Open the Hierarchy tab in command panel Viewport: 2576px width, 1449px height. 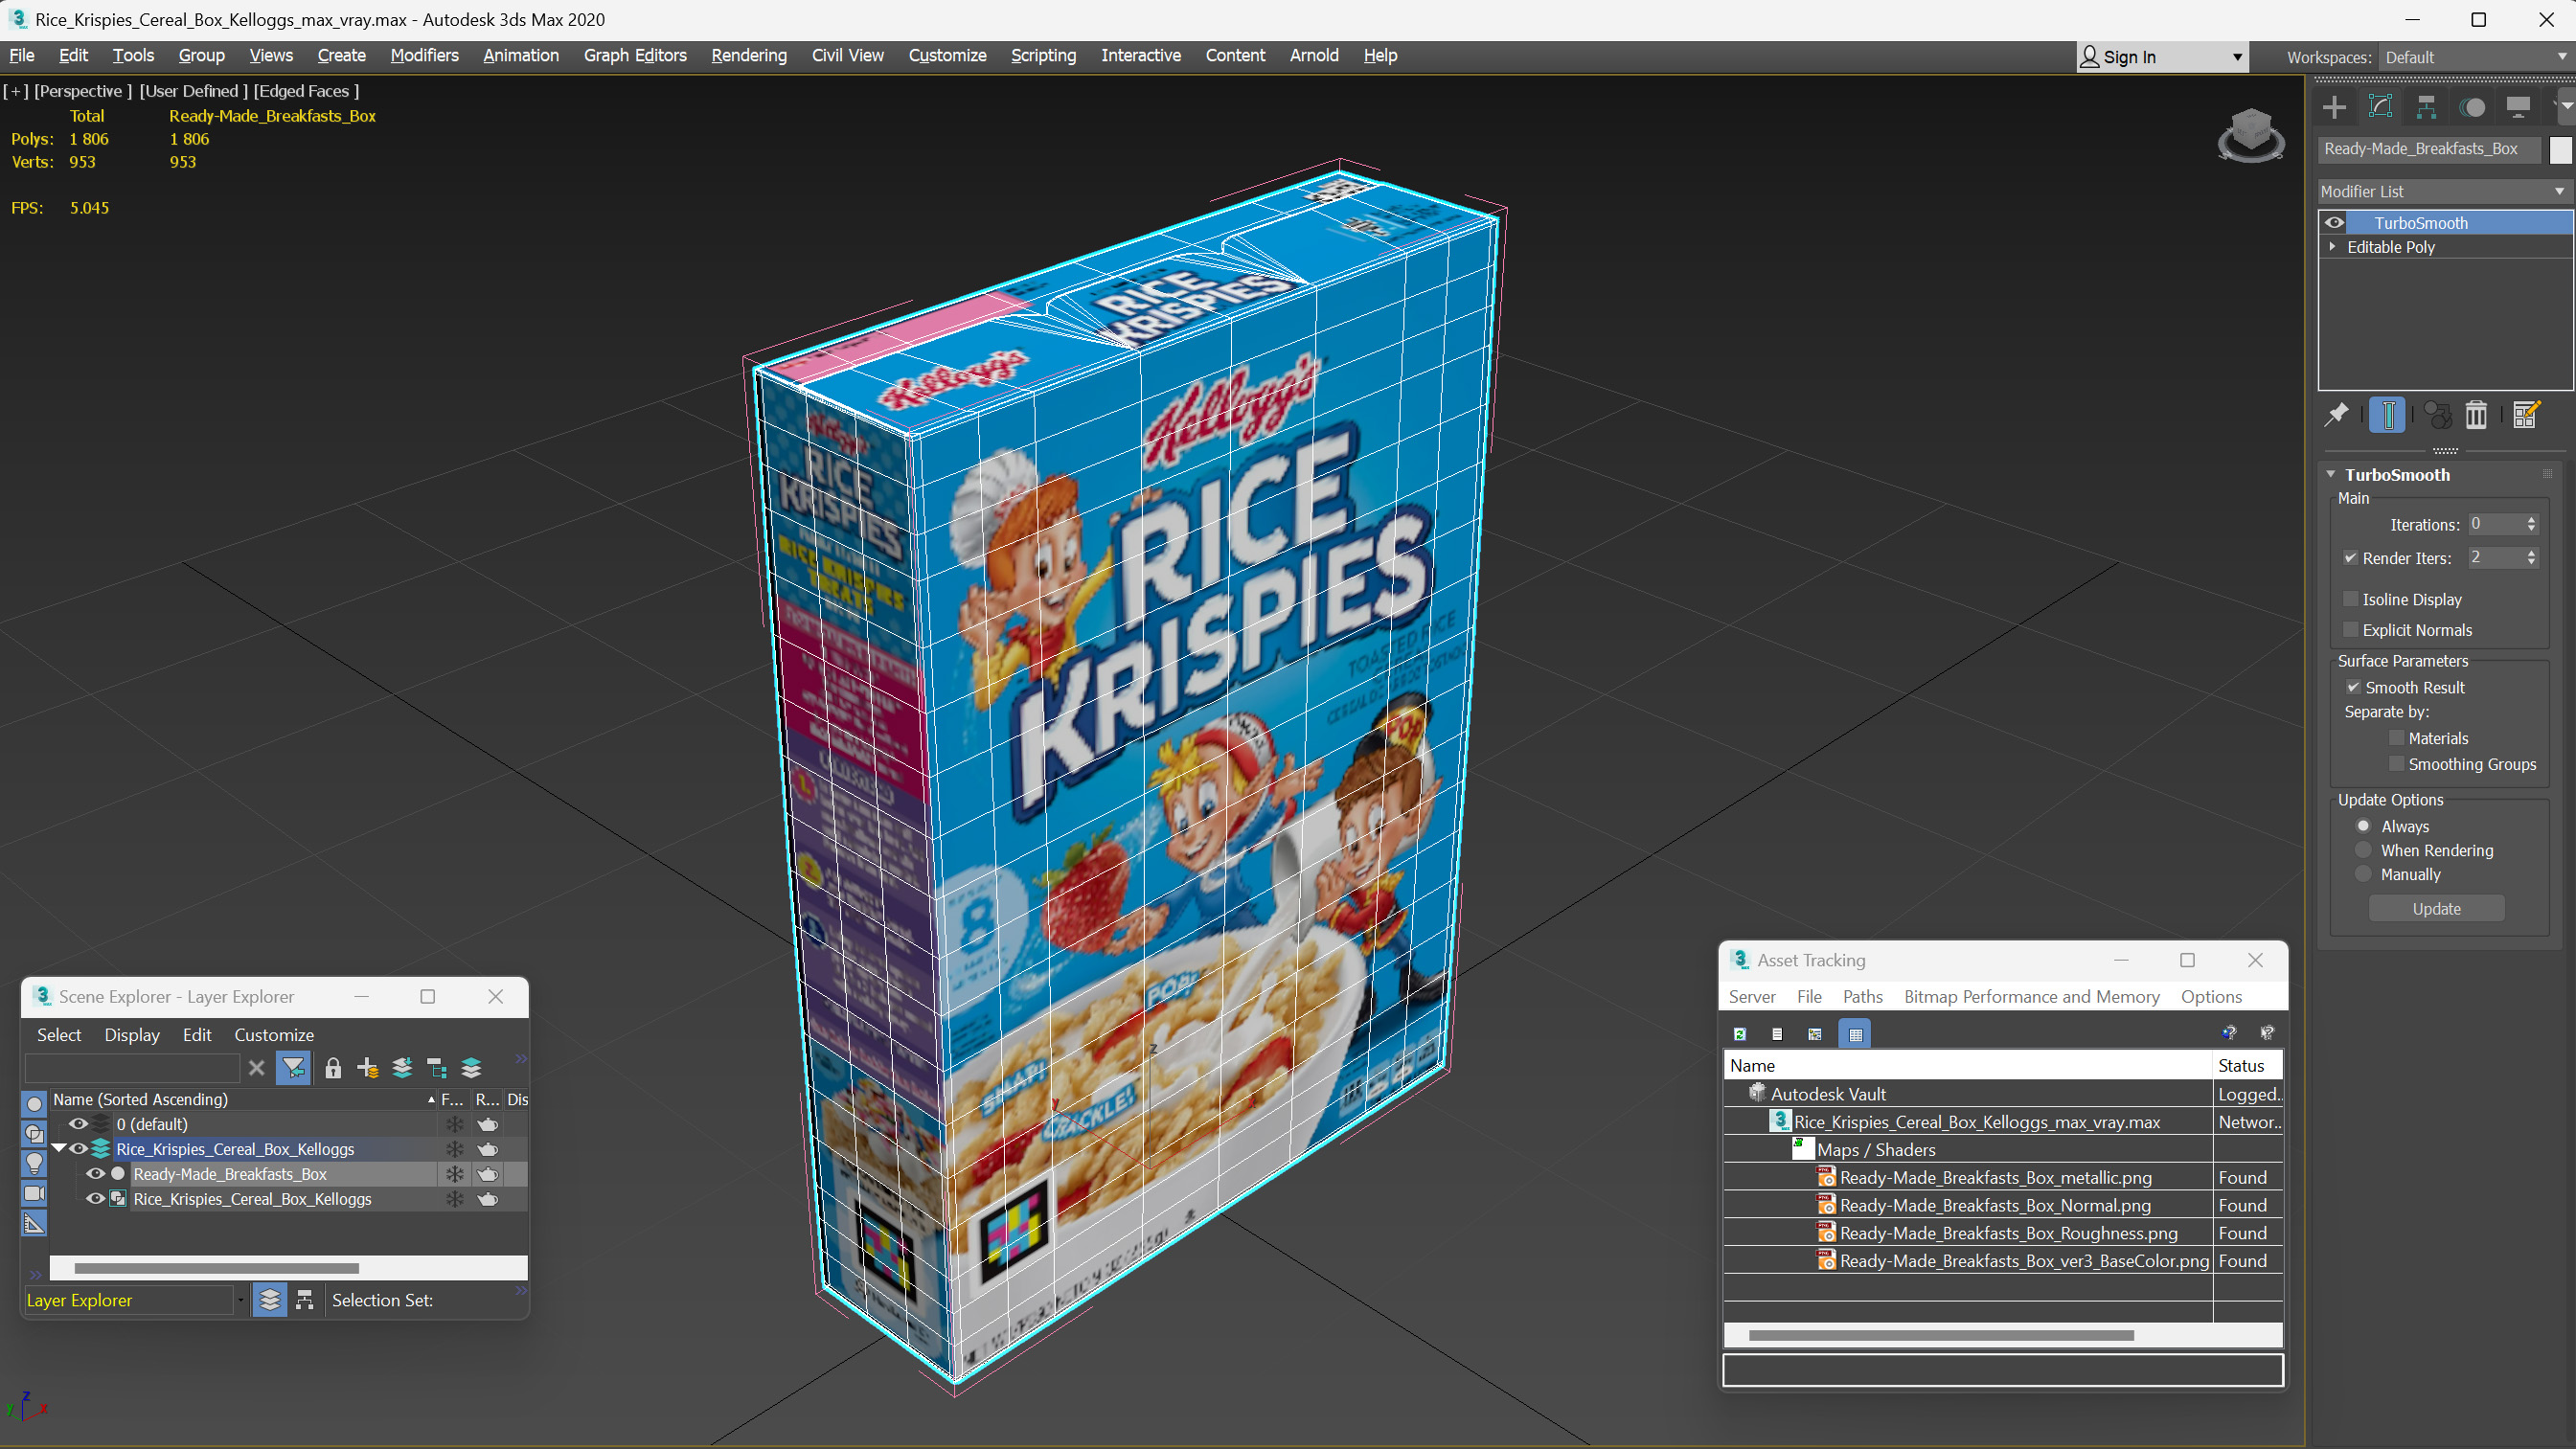[2426, 107]
